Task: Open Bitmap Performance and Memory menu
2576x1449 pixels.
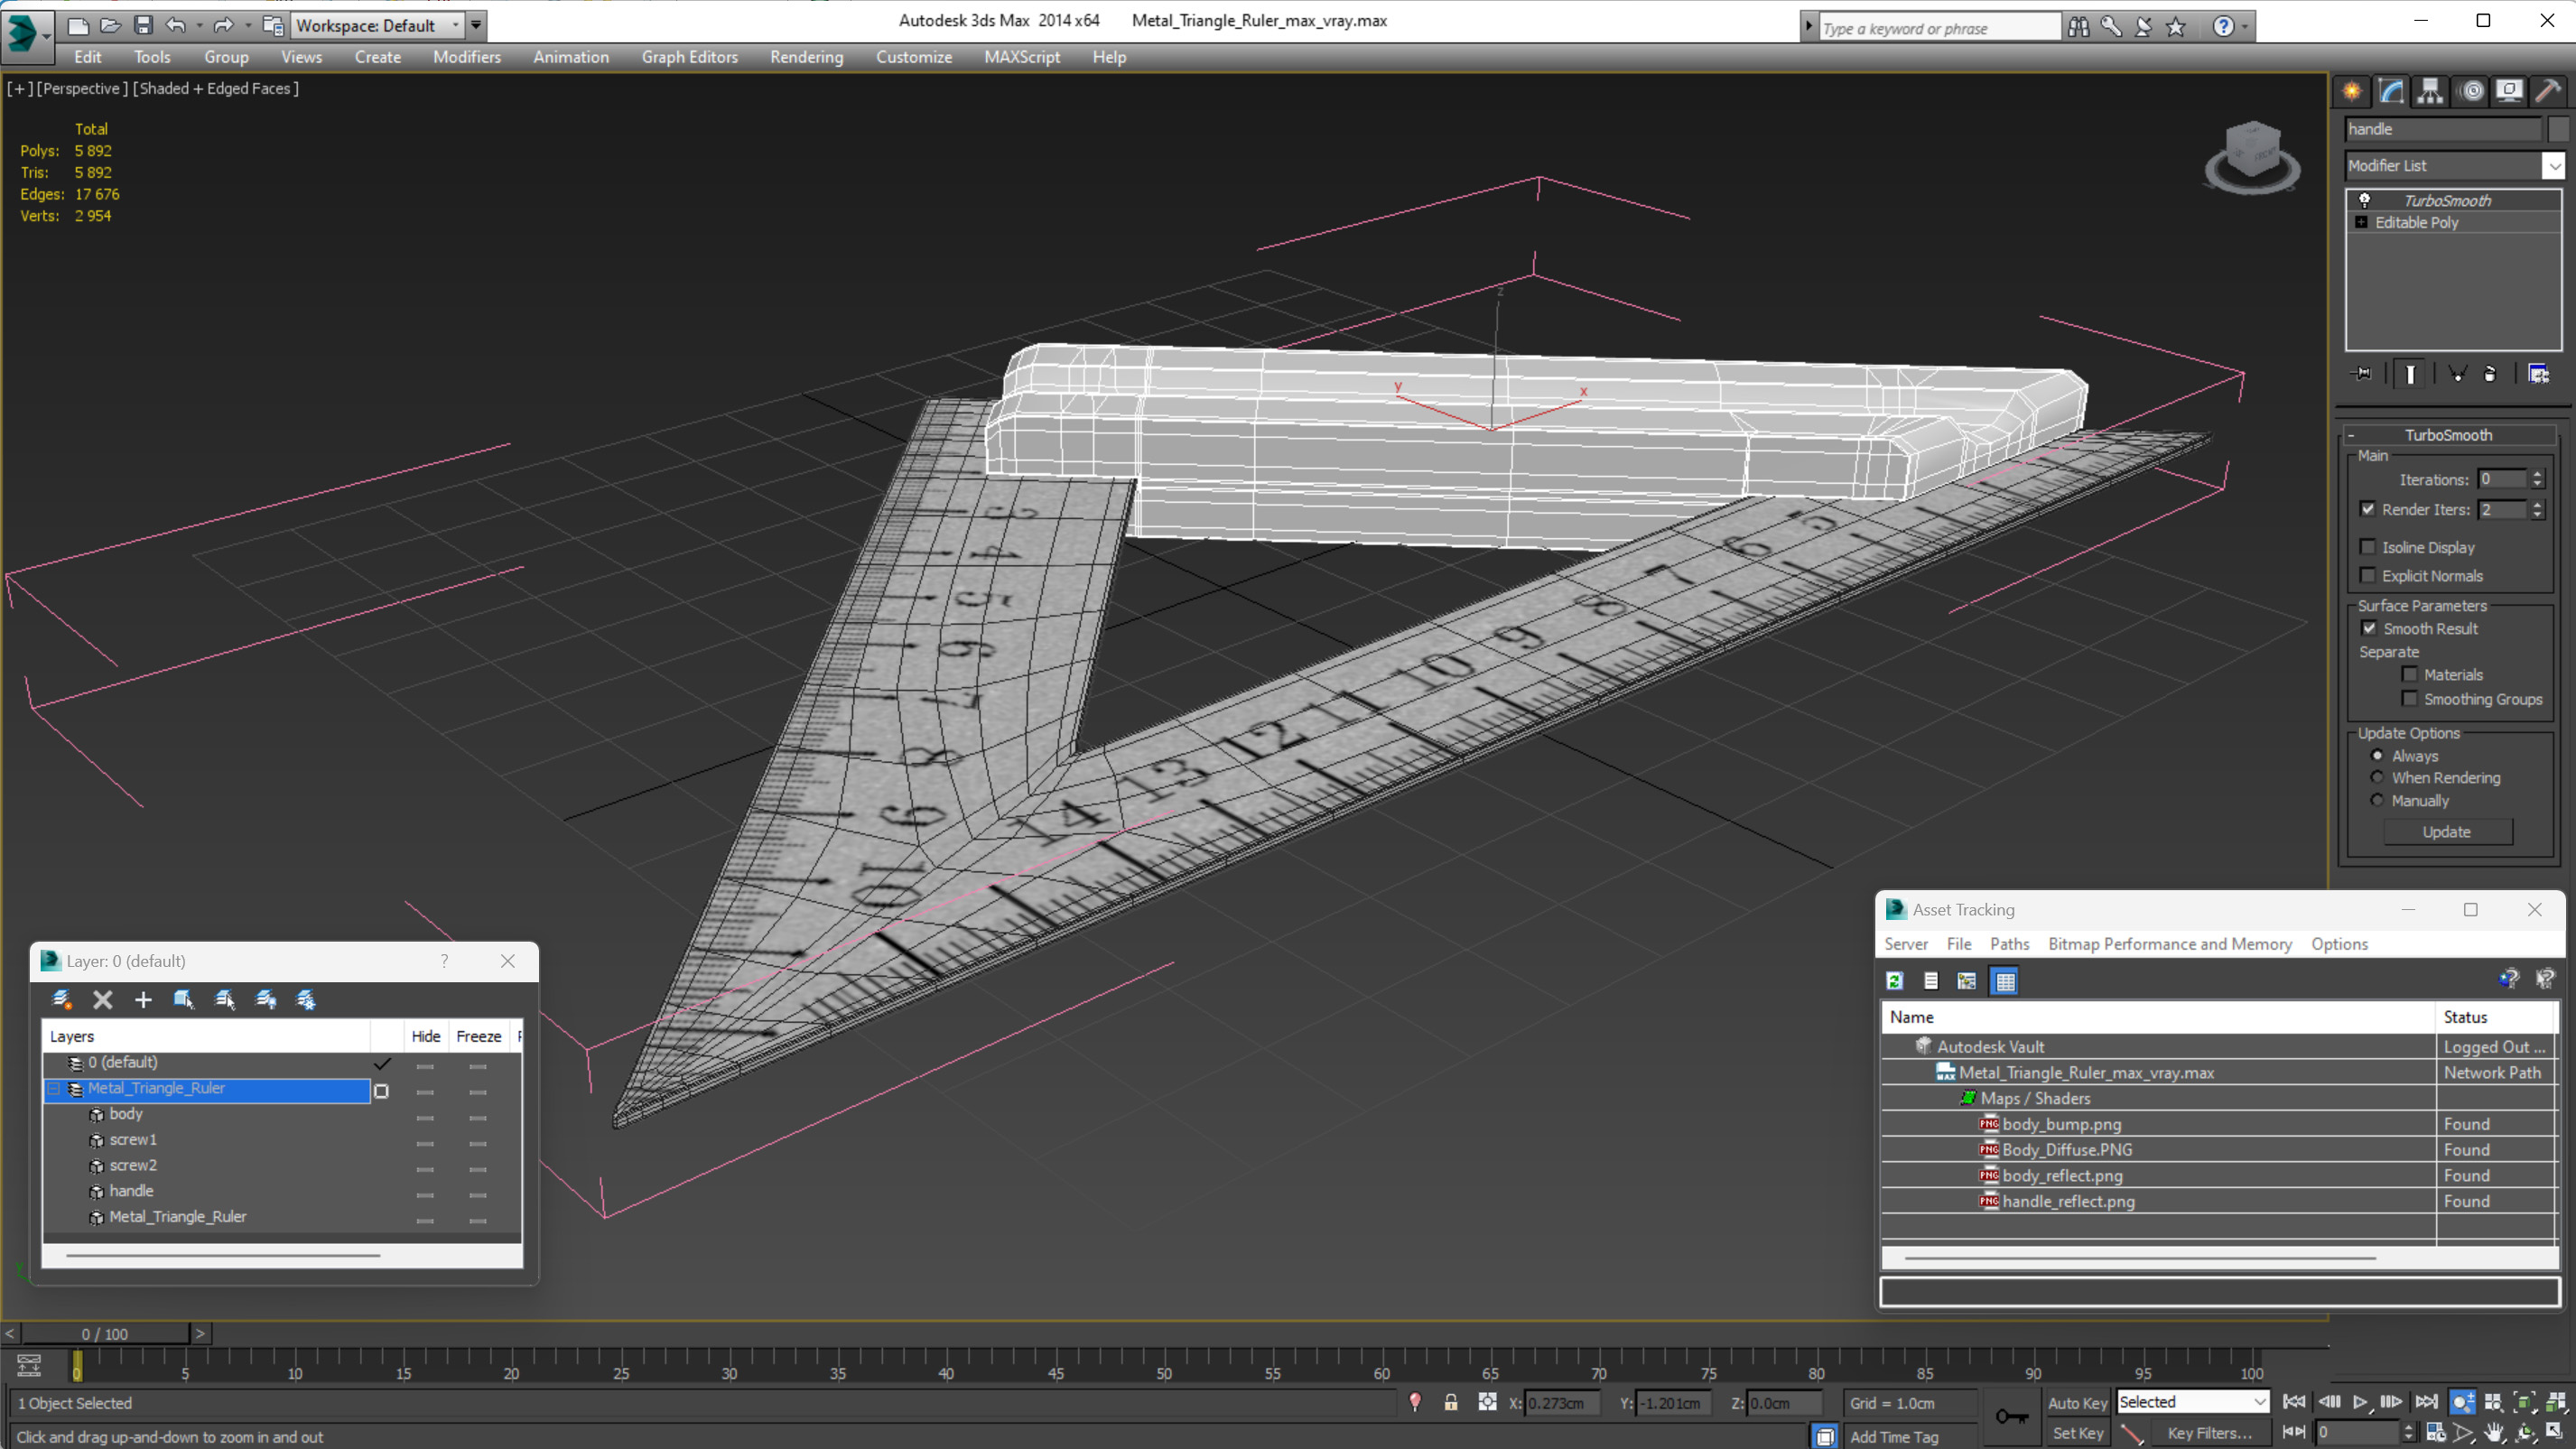Action: [x=2169, y=944]
